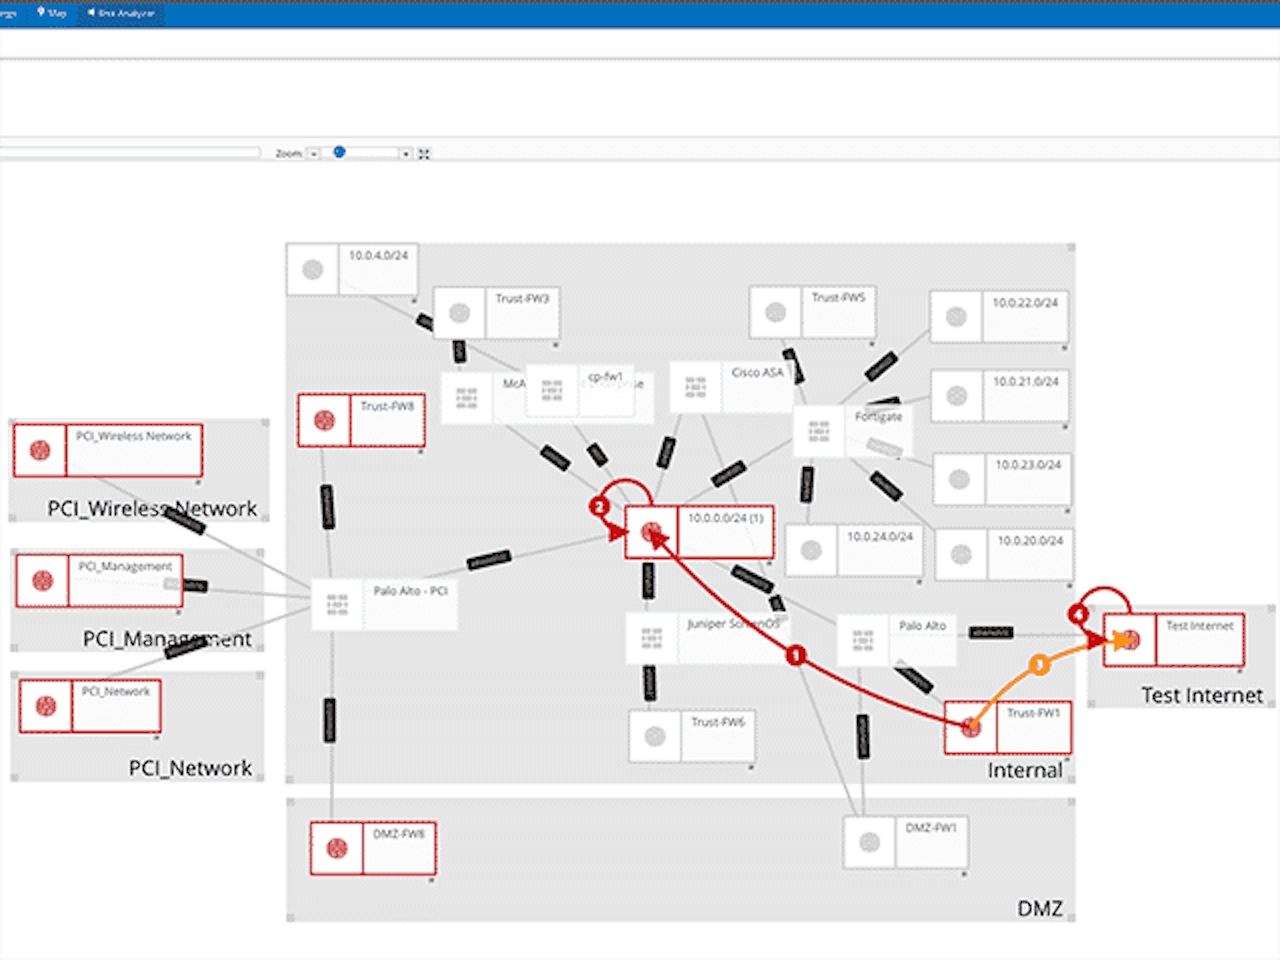The image size is (1280, 960).
Task: Click the zoom slider handle
Action: (338, 152)
